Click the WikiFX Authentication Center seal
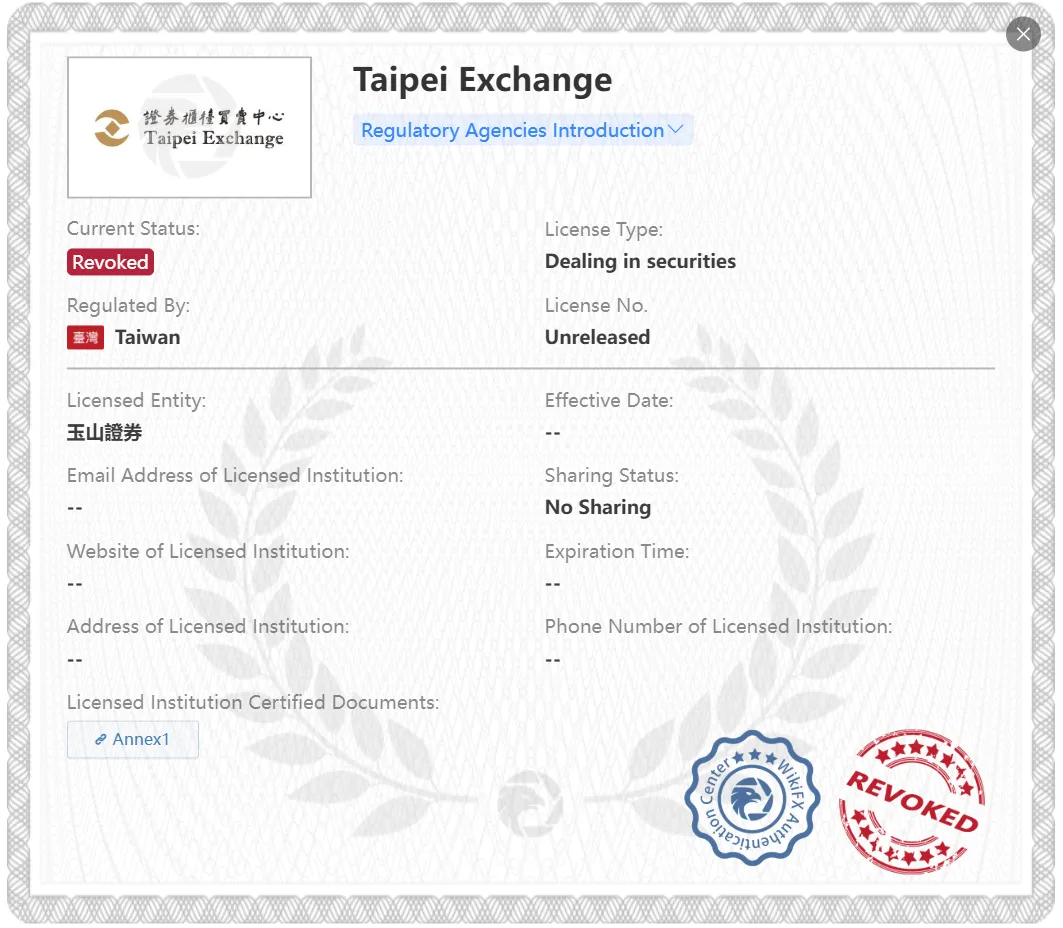The image size is (1063, 928). [x=752, y=798]
